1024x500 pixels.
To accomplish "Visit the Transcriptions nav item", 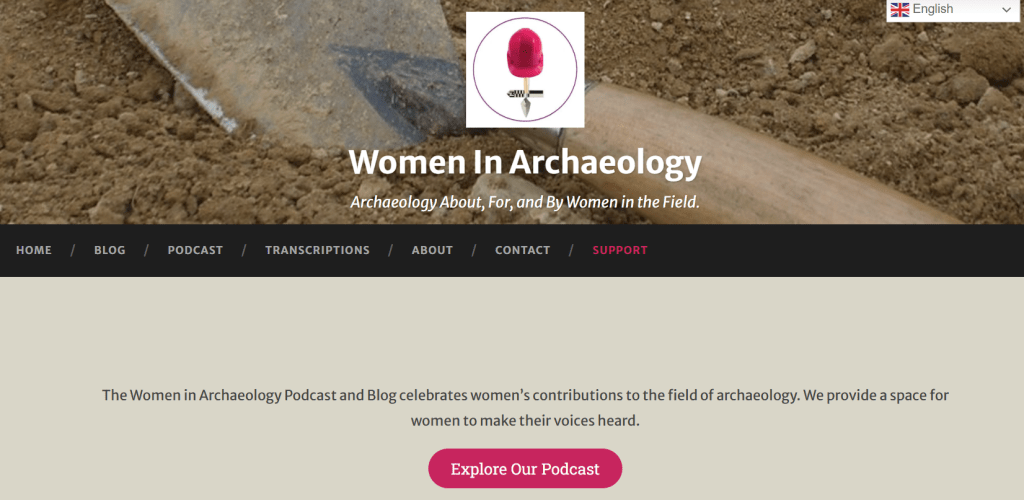I will pyautogui.click(x=317, y=250).
